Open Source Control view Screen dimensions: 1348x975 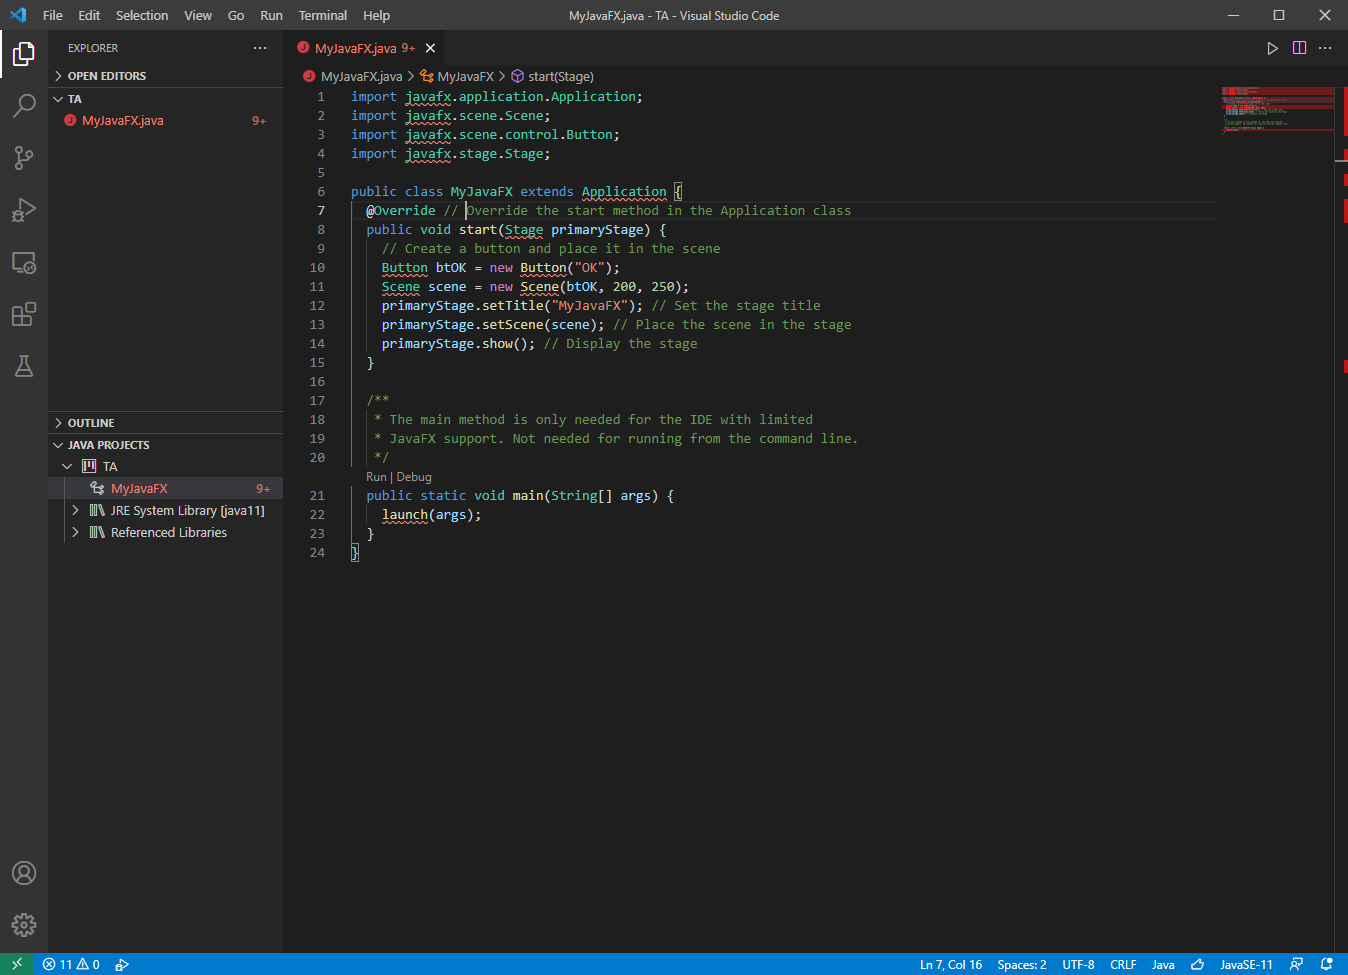click(x=24, y=157)
